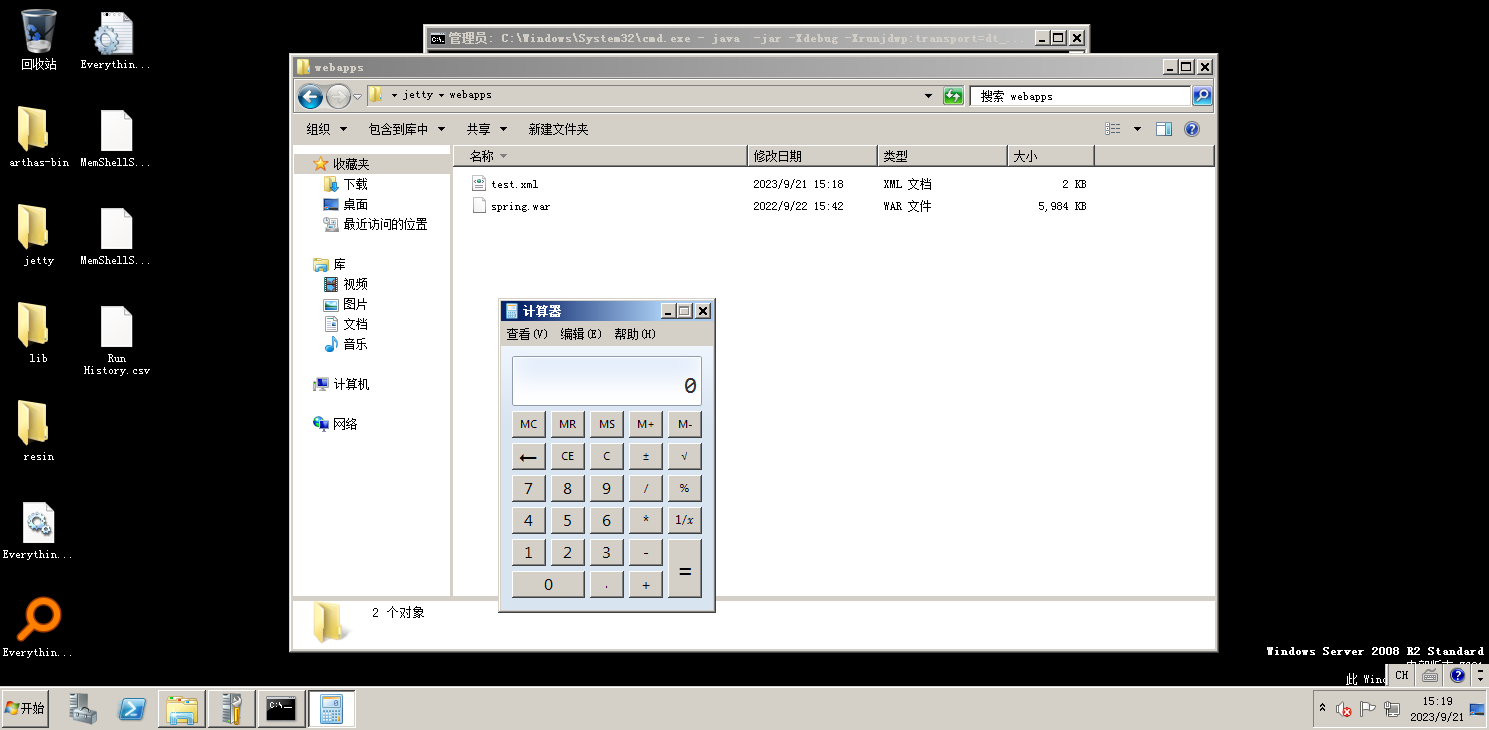Toggle the preview pane icon
This screenshot has height=730, width=1489.
[1163, 129]
